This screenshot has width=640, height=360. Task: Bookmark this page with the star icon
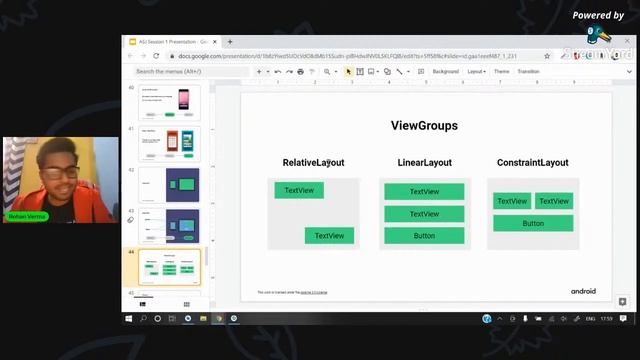[547, 56]
